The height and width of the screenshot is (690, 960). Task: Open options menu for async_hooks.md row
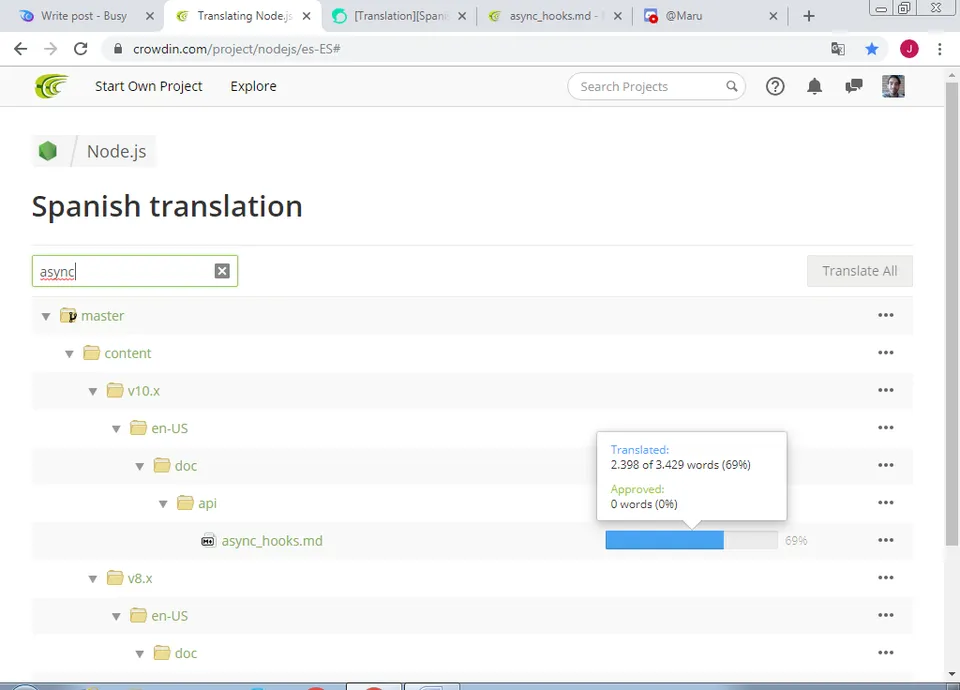coord(886,540)
